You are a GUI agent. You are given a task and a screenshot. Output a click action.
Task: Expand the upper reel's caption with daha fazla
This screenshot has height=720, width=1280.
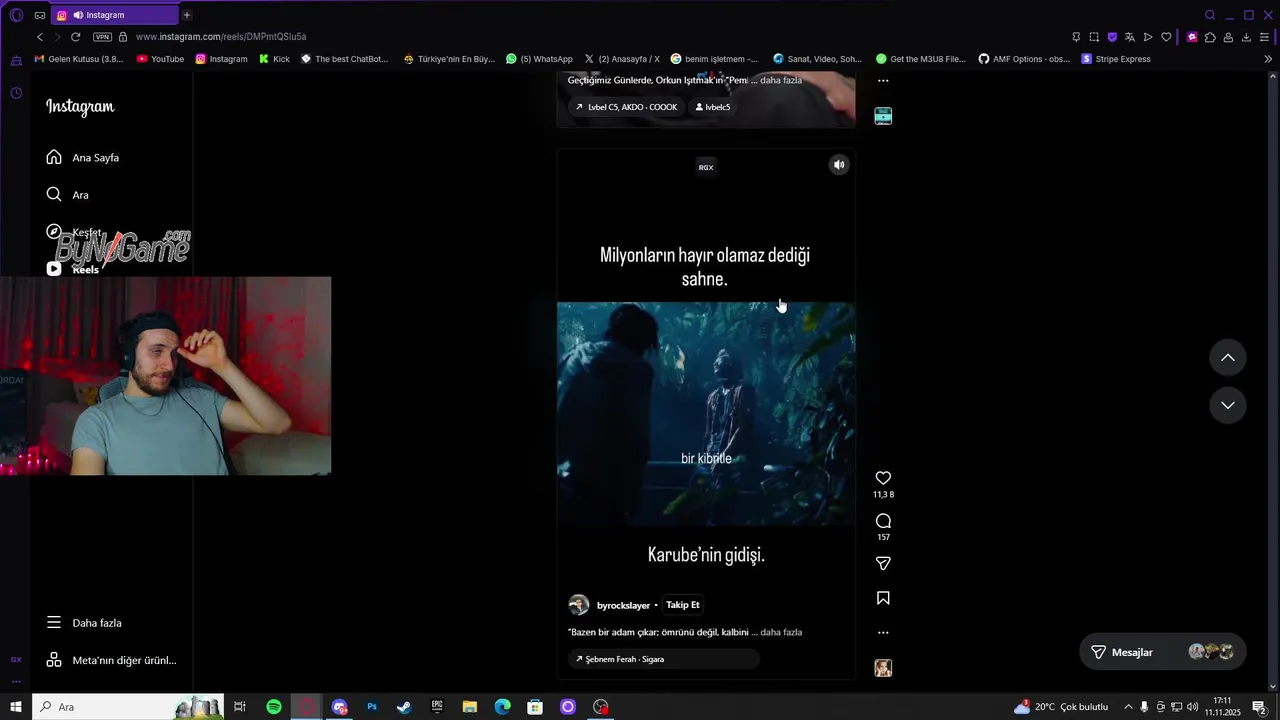tap(781, 80)
